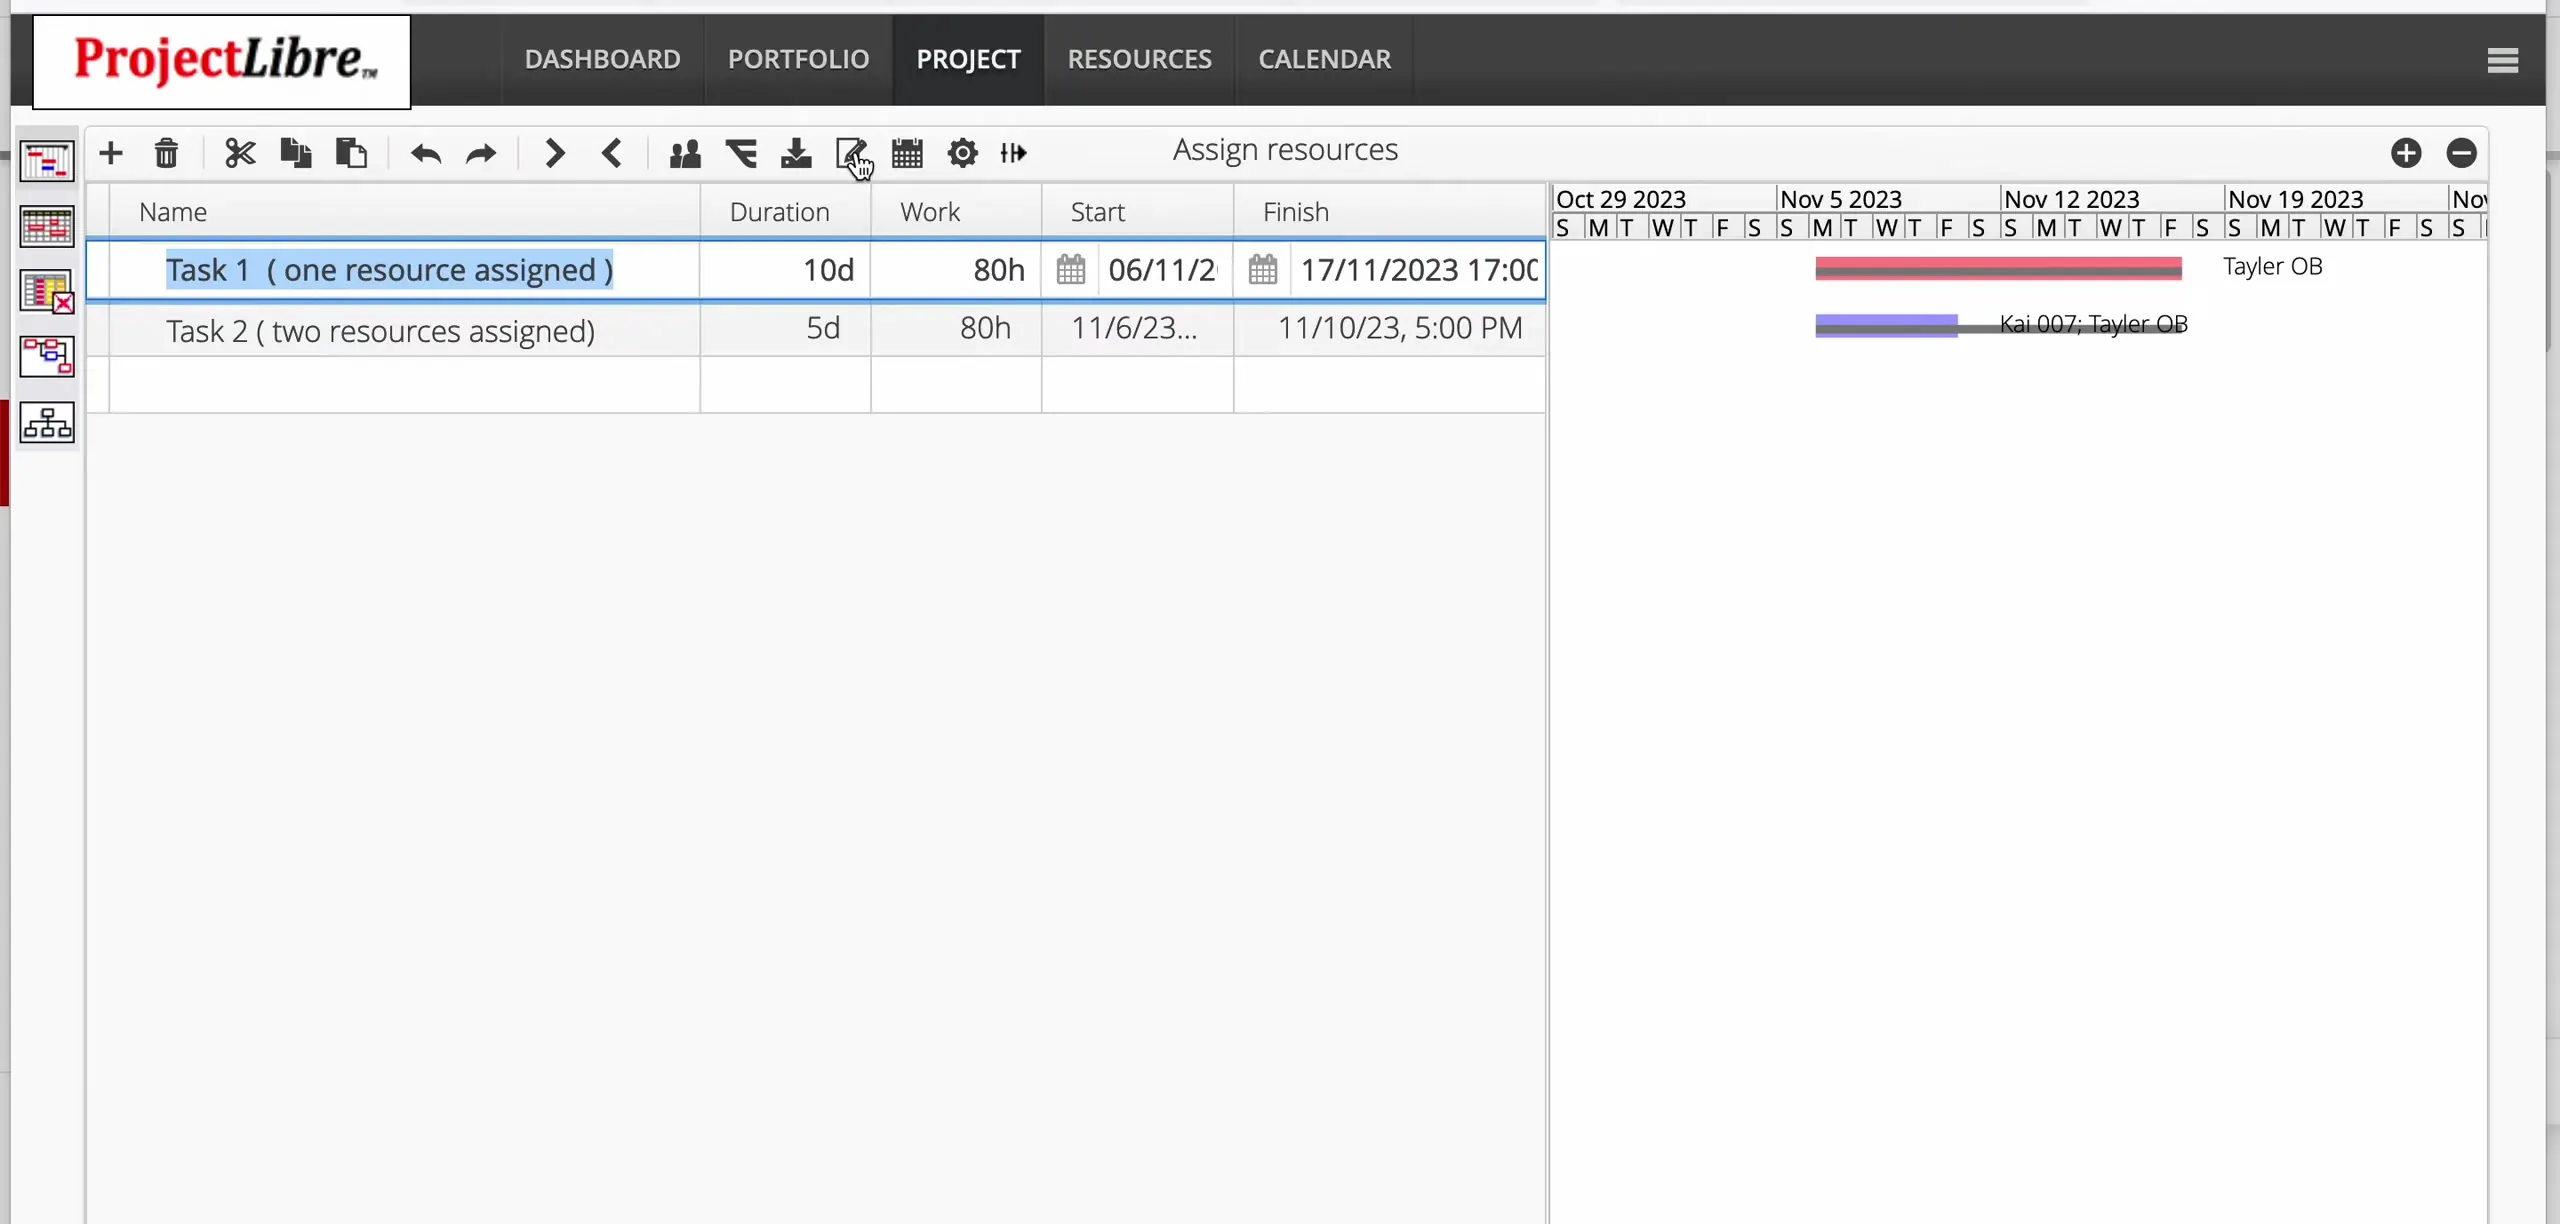Image resolution: width=2560 pixels, height=1224 pixels.
Task: Open sidebar view icon with red X
Action: pos(47,292)
